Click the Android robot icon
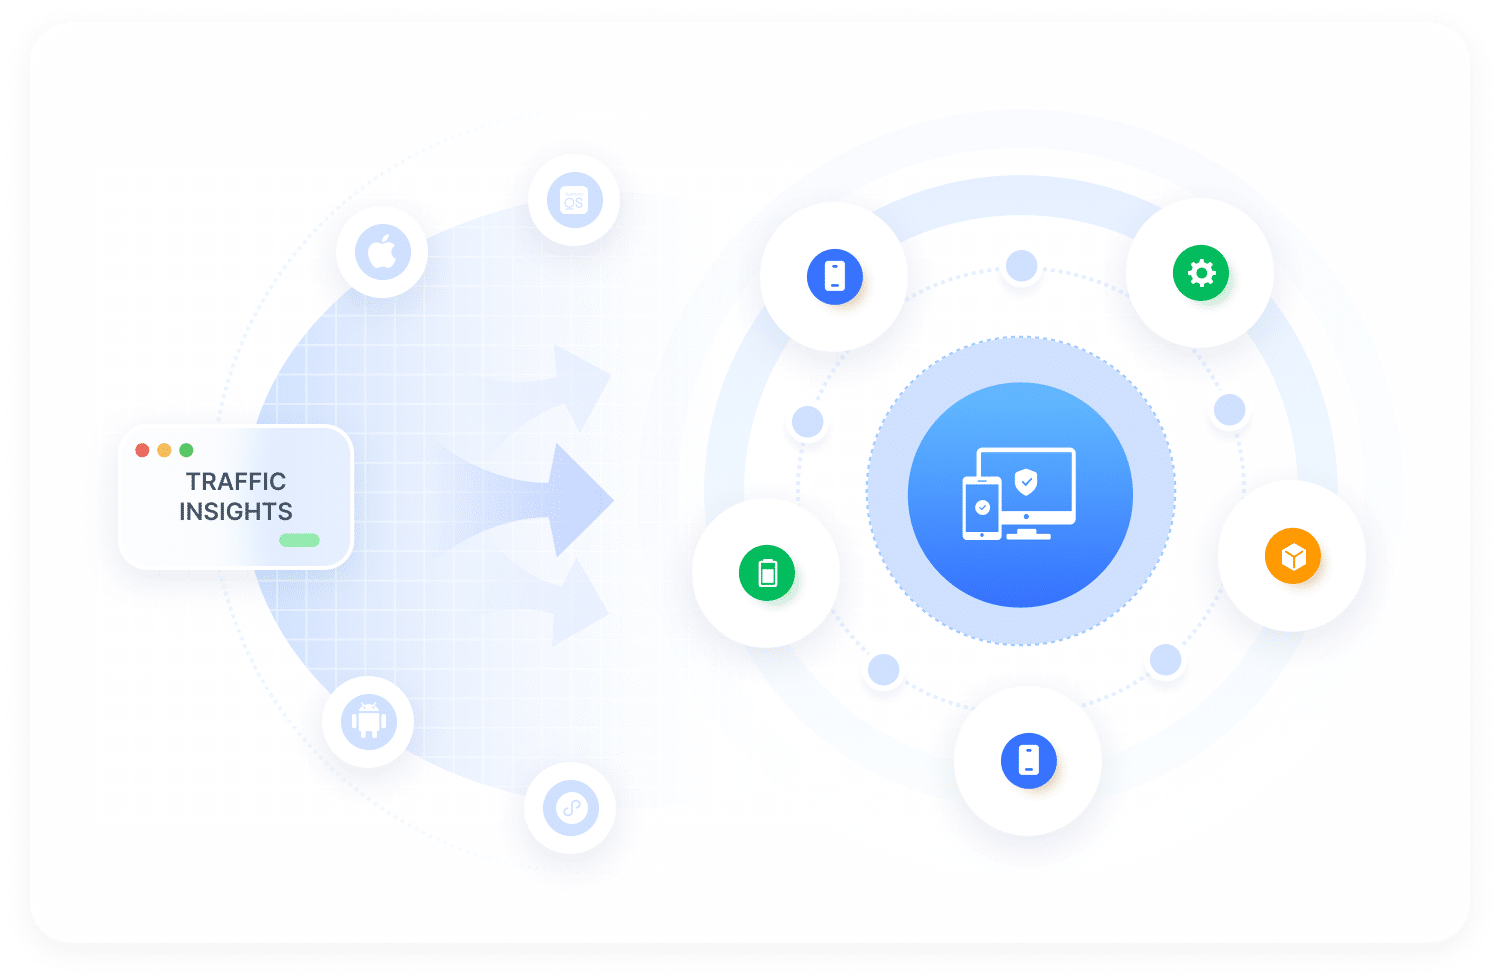This screenshot has width=1500, height=980. click(x=368, y=722)
